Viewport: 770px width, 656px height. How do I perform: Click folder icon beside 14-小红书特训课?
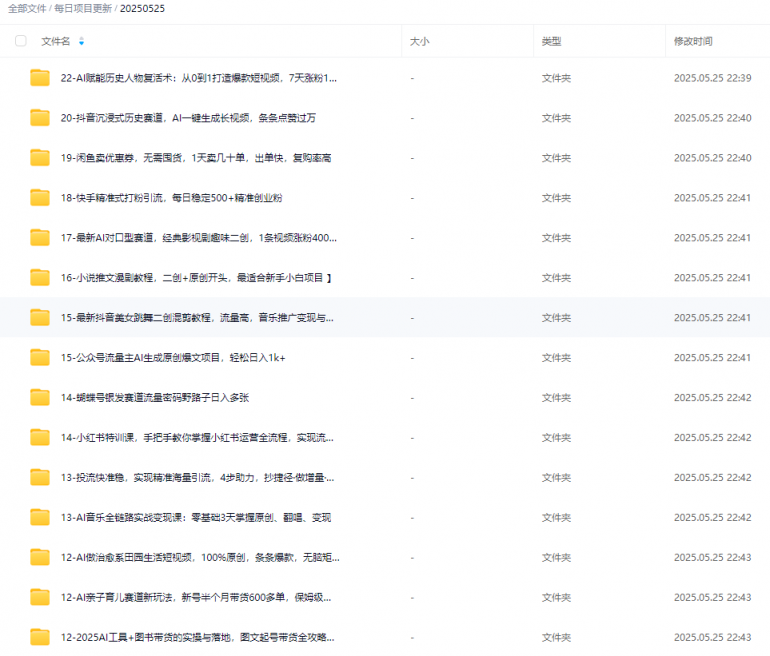pos(40,438)
